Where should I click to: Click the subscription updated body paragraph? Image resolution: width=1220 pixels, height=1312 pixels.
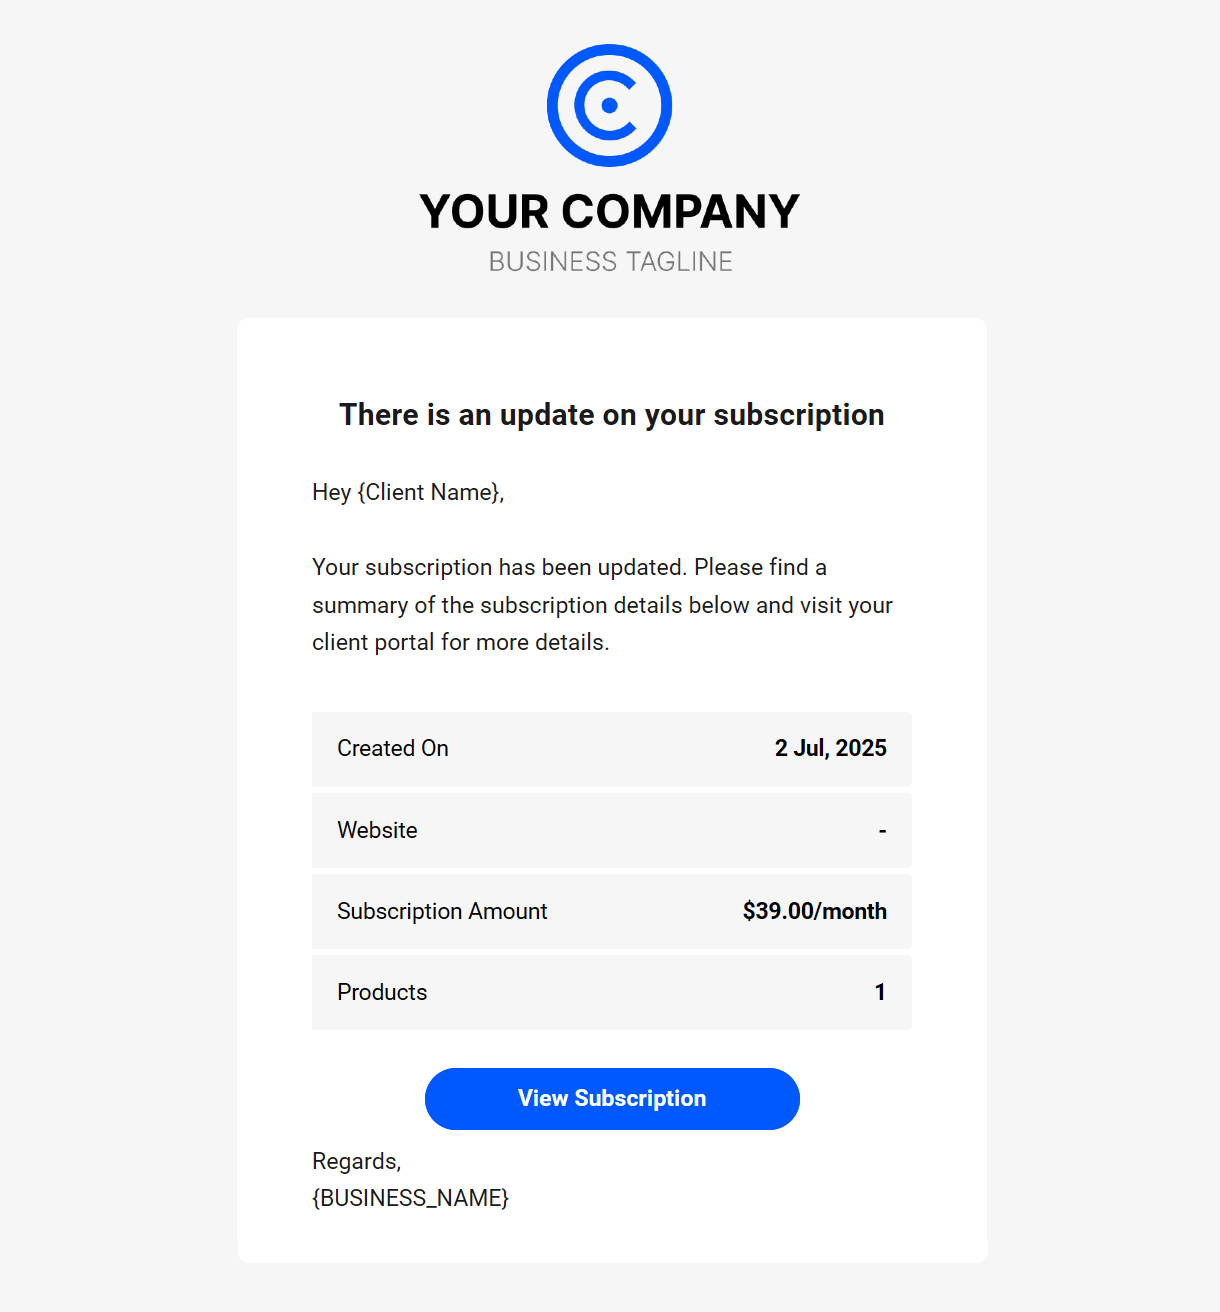602,604
